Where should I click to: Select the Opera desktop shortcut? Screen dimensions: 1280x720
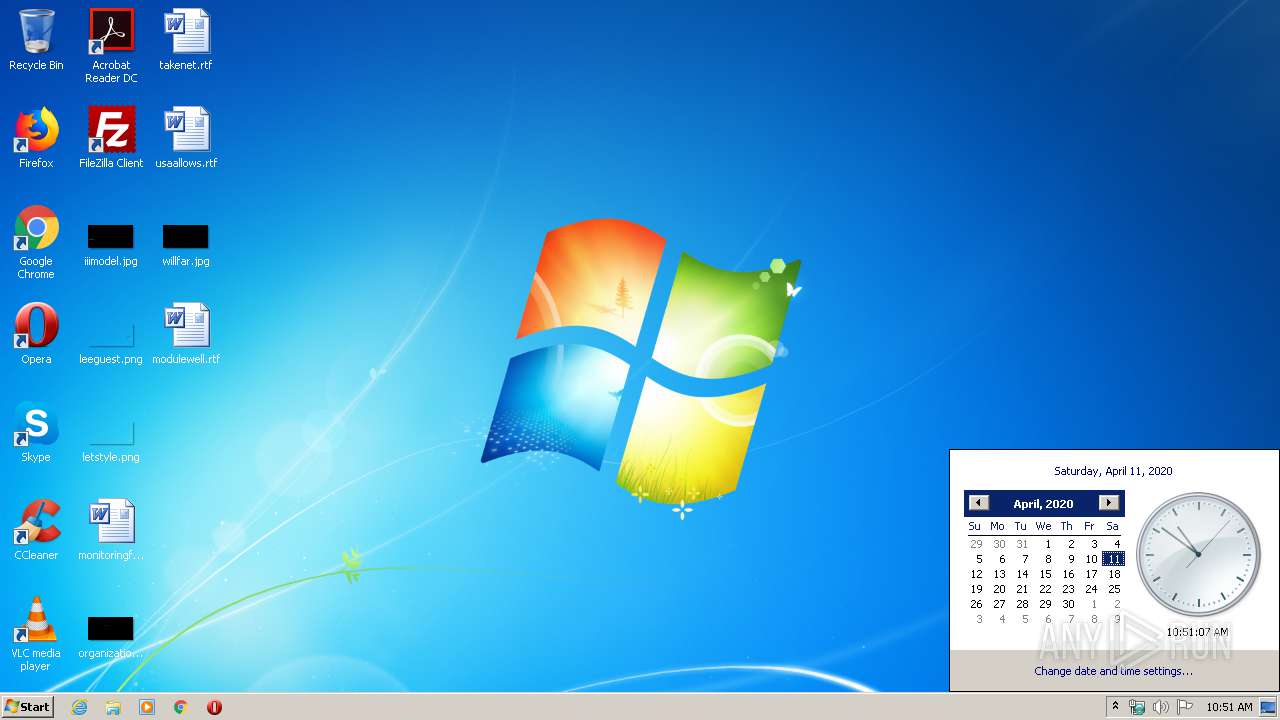[36, 334]
